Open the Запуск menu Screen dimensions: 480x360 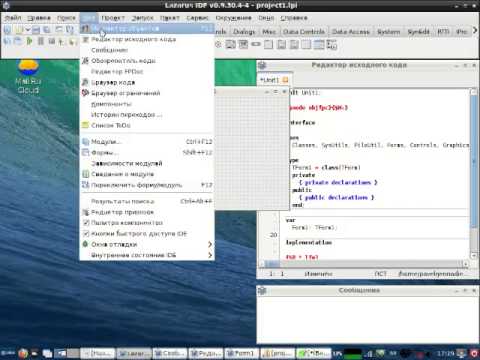tap(142, 18)
